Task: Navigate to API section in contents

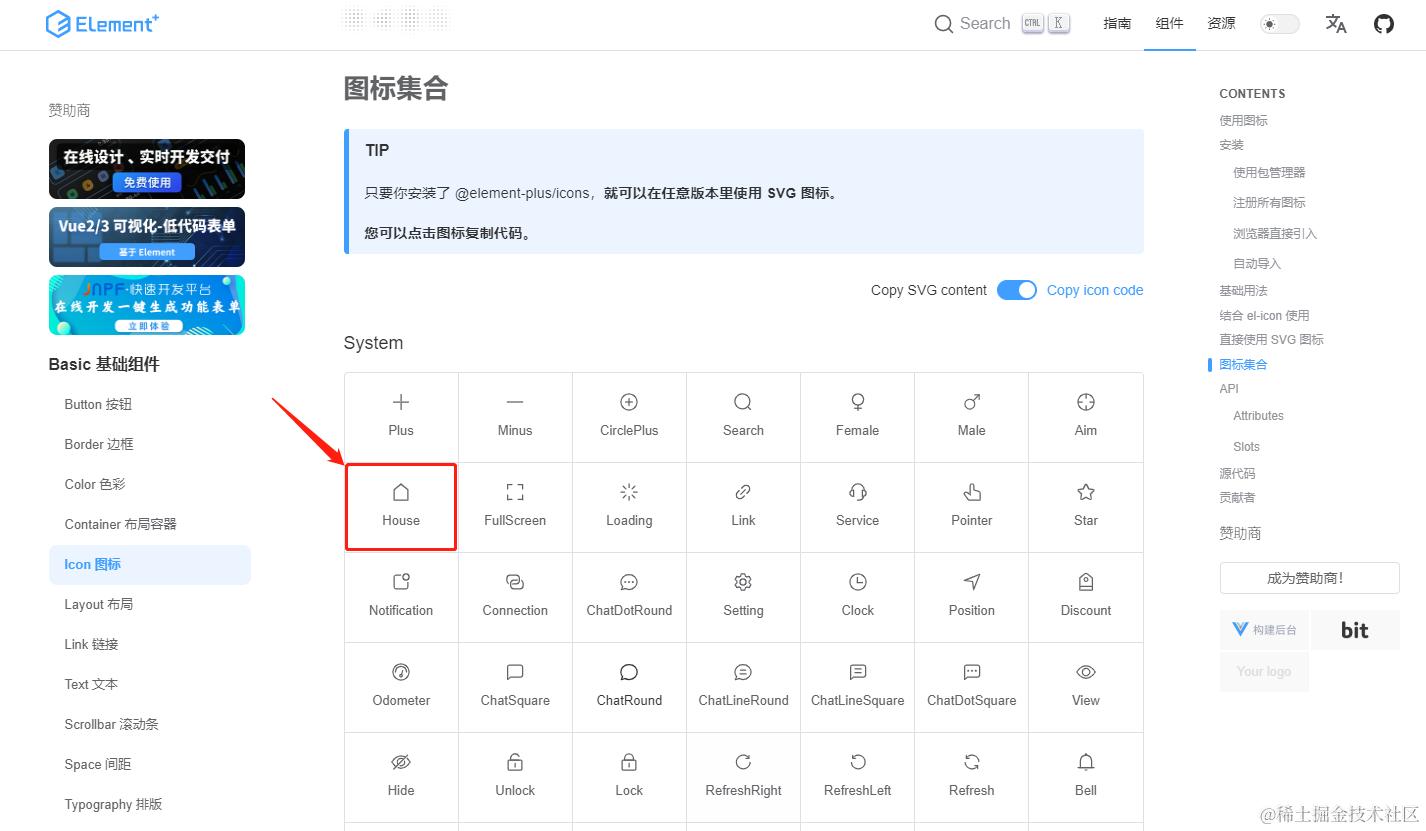Action: click(1229, 389)
